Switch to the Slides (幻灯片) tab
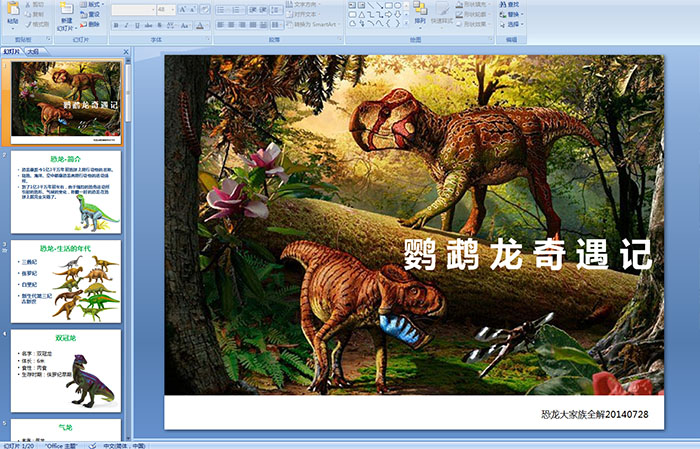Screen dimensions: 700x449 click(12, 50)
